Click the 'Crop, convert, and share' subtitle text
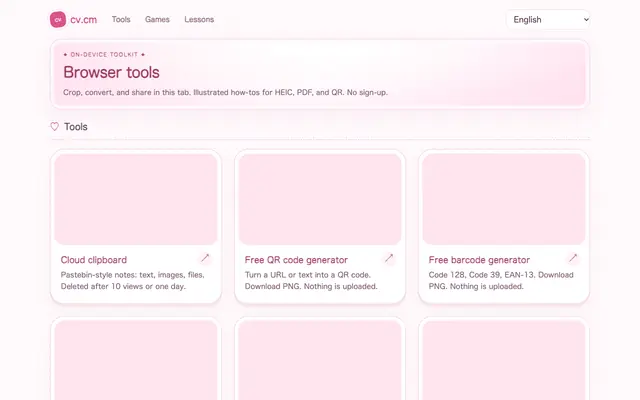 [x=225, y=92]
